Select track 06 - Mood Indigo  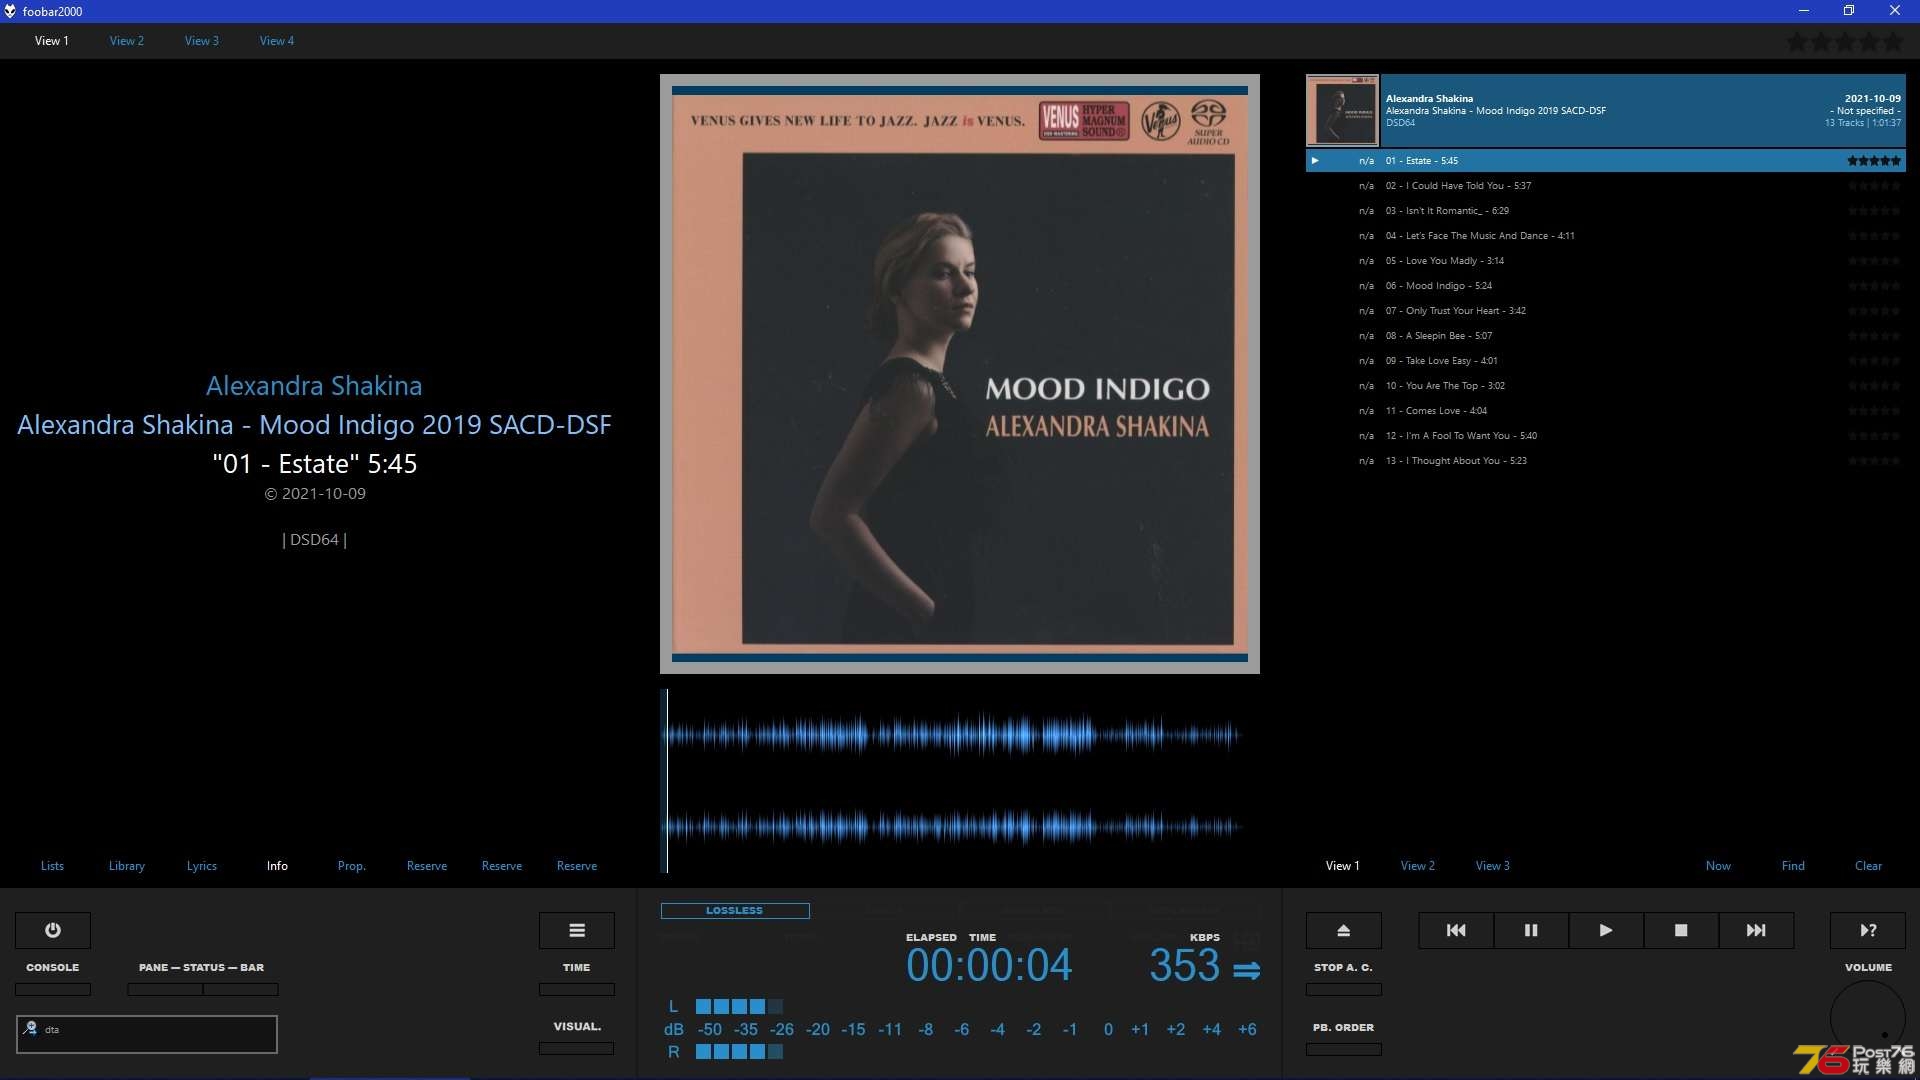click(x=1606, y=286)
